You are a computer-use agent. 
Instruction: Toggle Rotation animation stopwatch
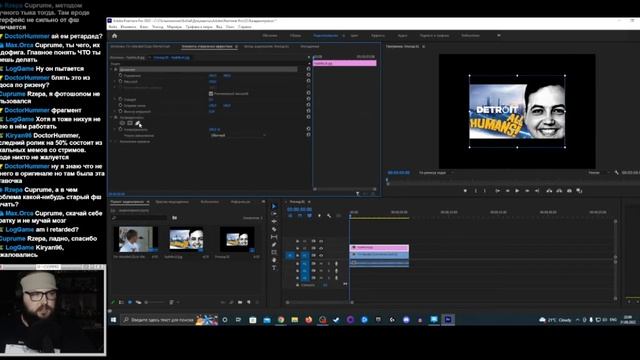[x=120, y=99]
